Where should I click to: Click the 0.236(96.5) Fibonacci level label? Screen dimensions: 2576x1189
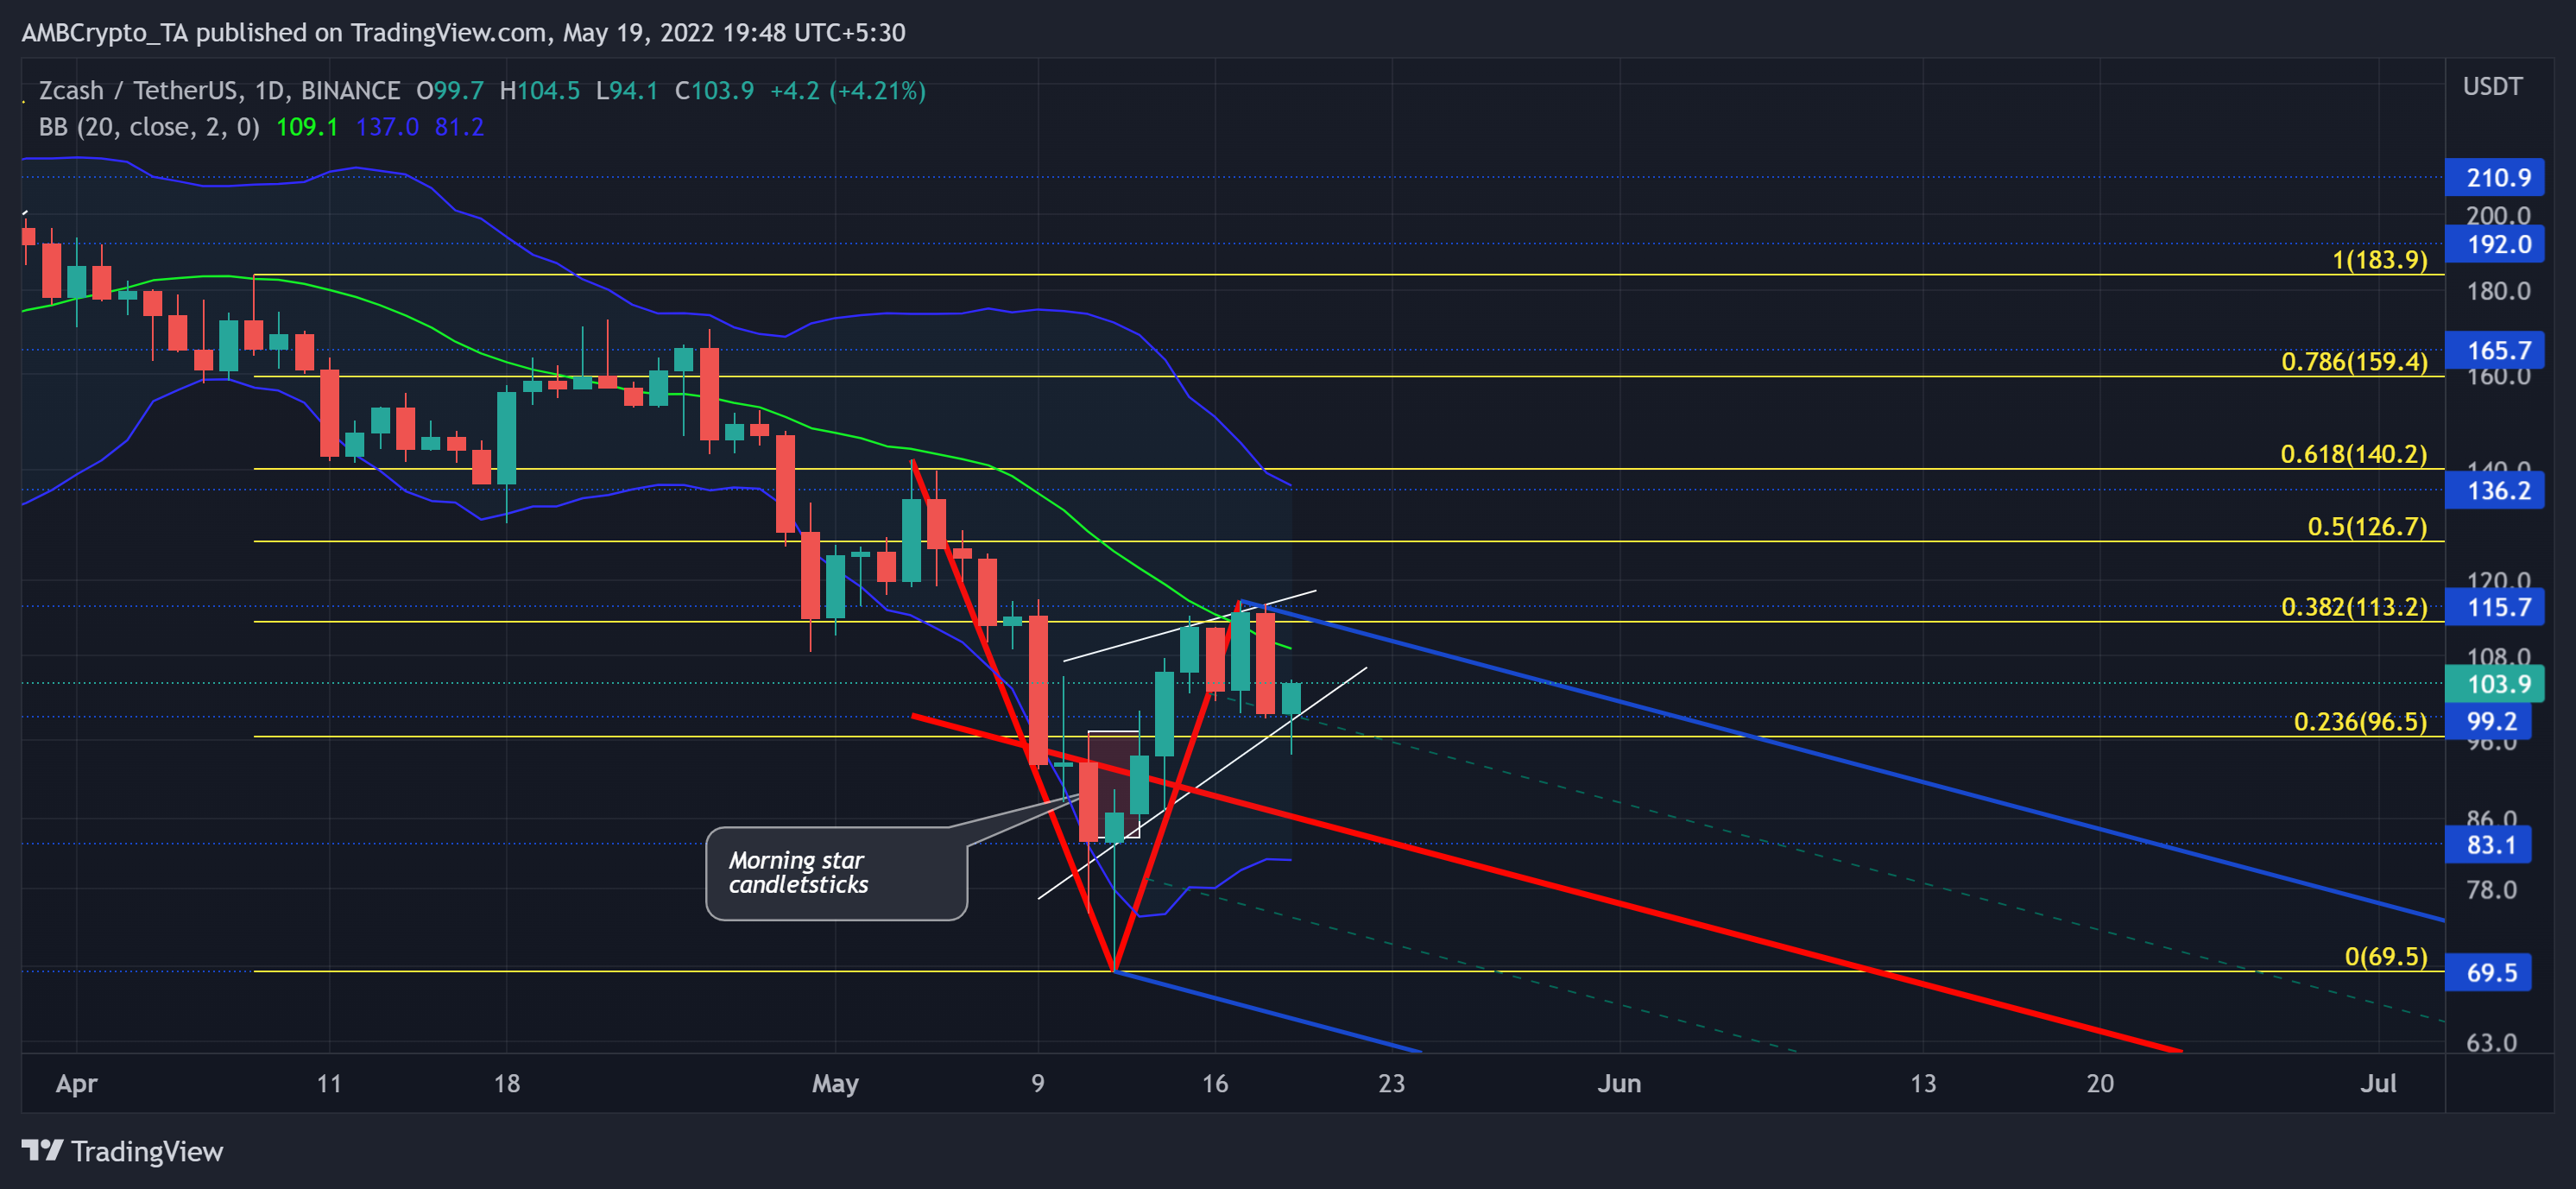point(2360,722)
